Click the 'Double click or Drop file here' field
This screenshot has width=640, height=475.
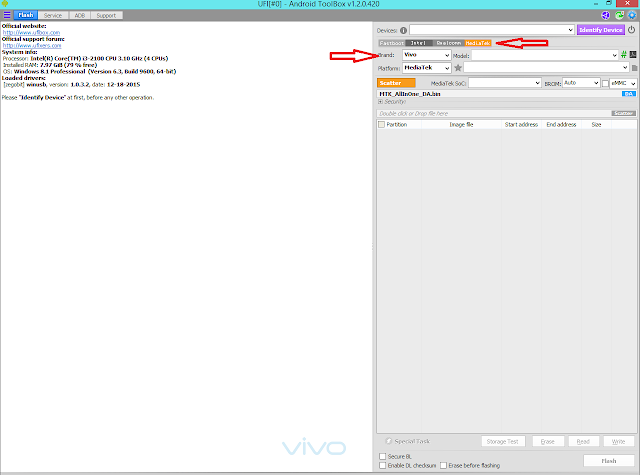pos(493,113)
